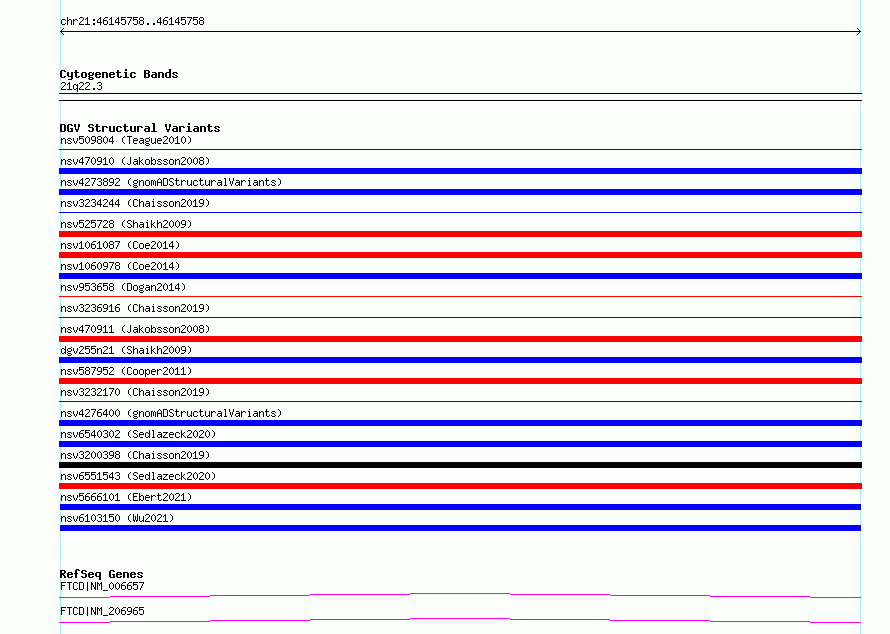Click the nsv5666101 (Ebert2021) label
This screenshot has width=890, height=634.
126,497
